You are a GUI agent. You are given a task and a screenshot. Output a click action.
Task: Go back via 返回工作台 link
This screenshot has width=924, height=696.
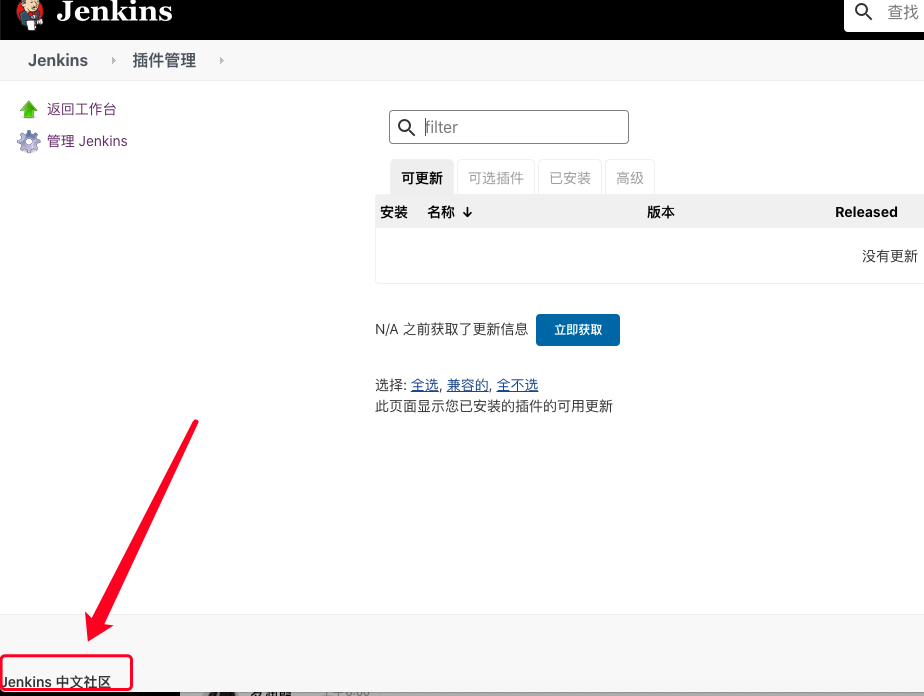[81, 109]
